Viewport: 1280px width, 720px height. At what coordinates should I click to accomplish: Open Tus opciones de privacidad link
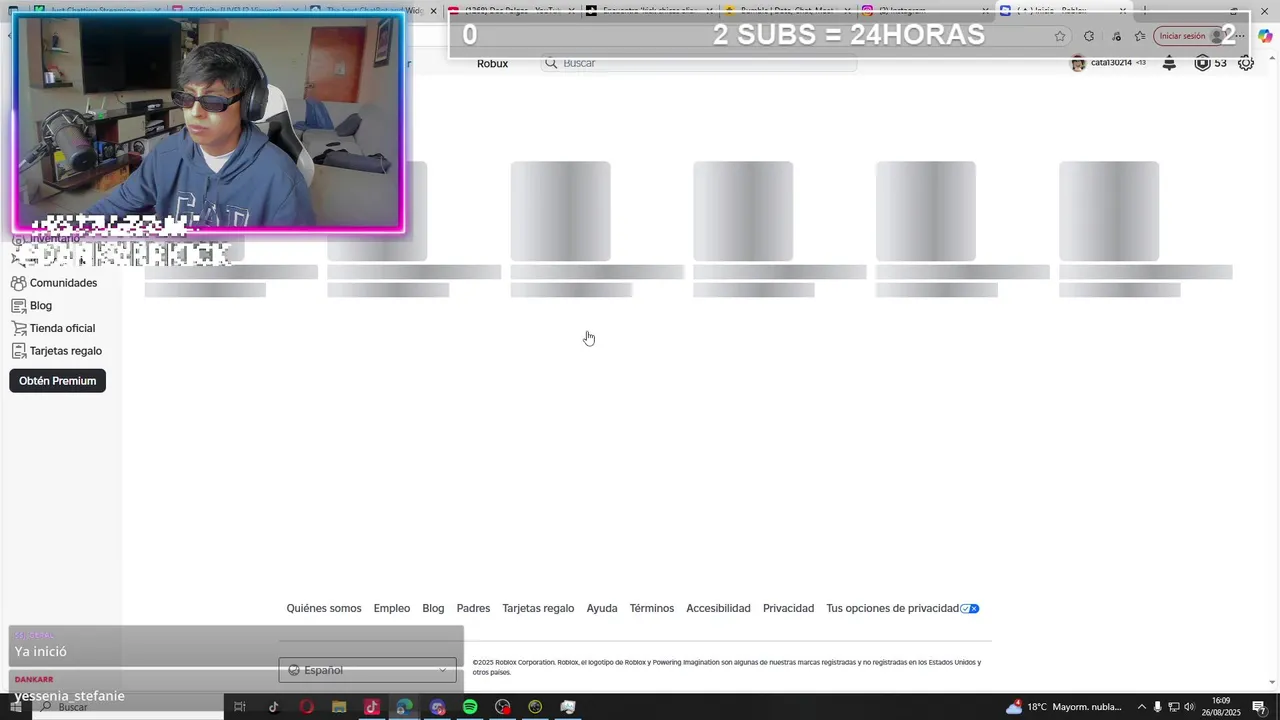click(x=902, y=608)
